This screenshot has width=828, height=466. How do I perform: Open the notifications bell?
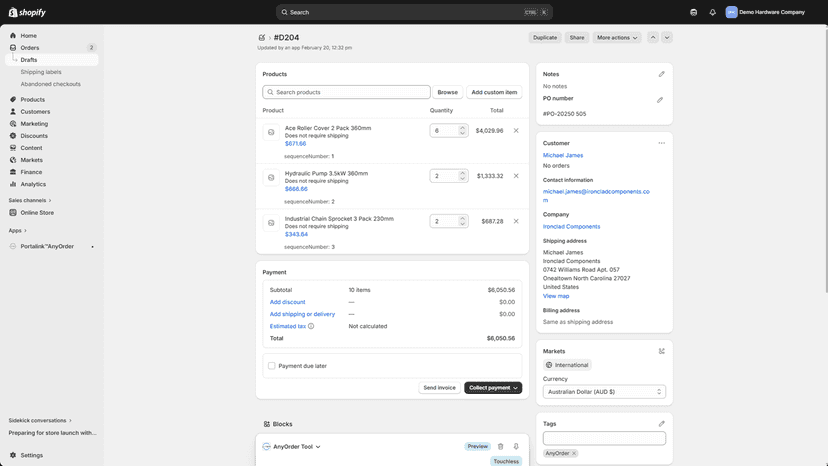[712, 12]
